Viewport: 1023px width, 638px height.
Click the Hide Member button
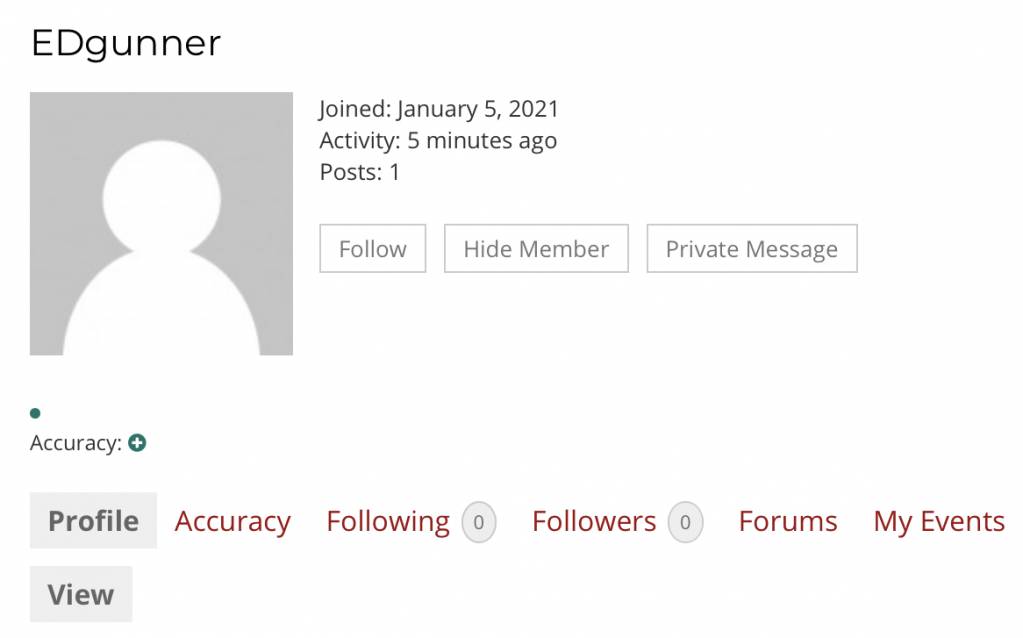[x=536, y=249]
